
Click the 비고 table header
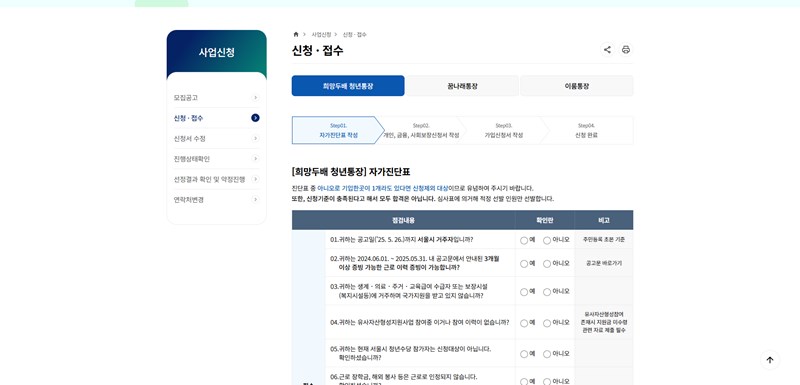pos(604,220)
